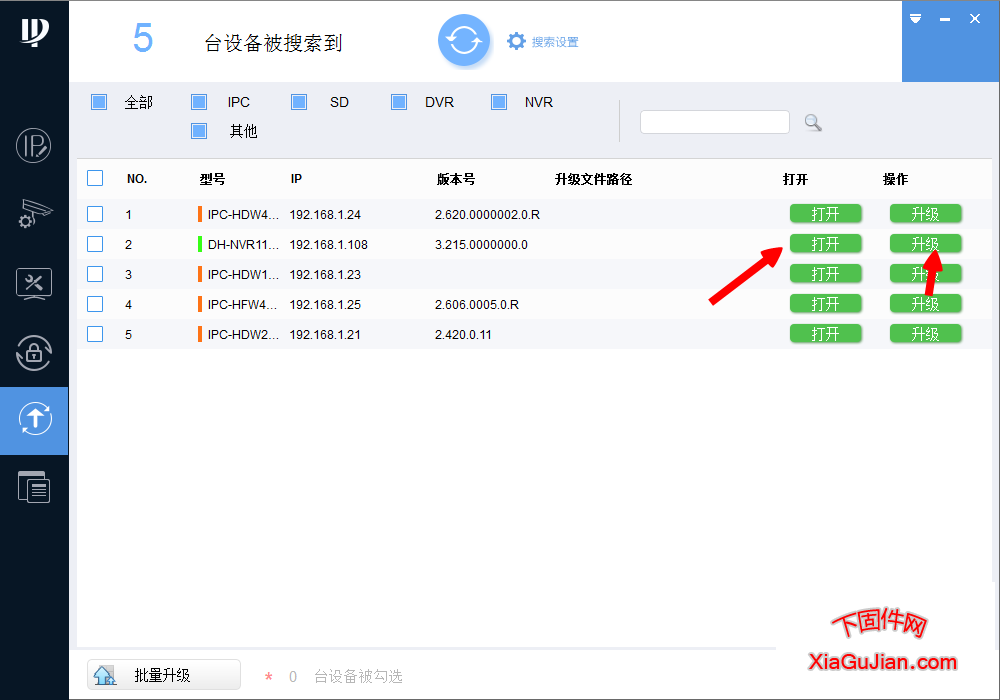1000x700 pixels.
Task: Sort by the 版本号 column header
Action: click(x=455, y=179)
